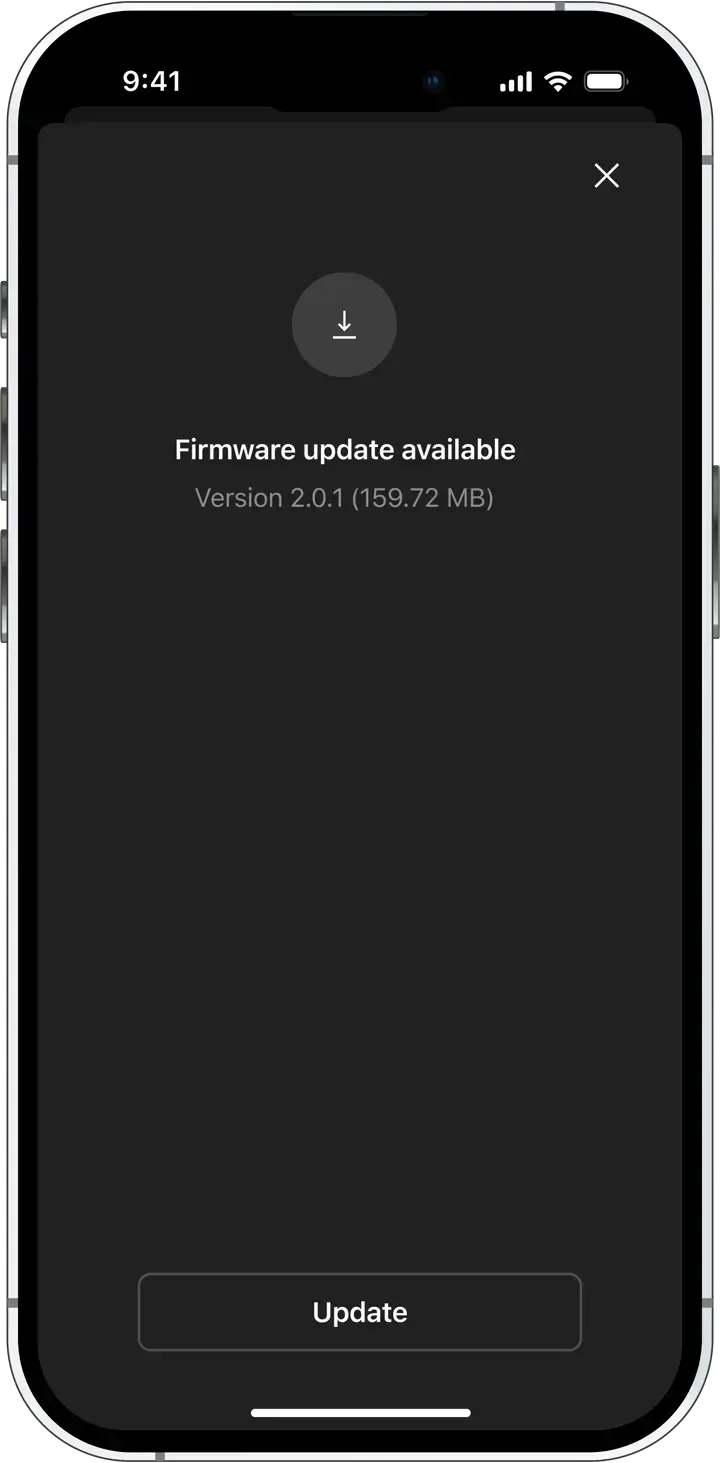Tap the sheet background behind the modal

360,114
